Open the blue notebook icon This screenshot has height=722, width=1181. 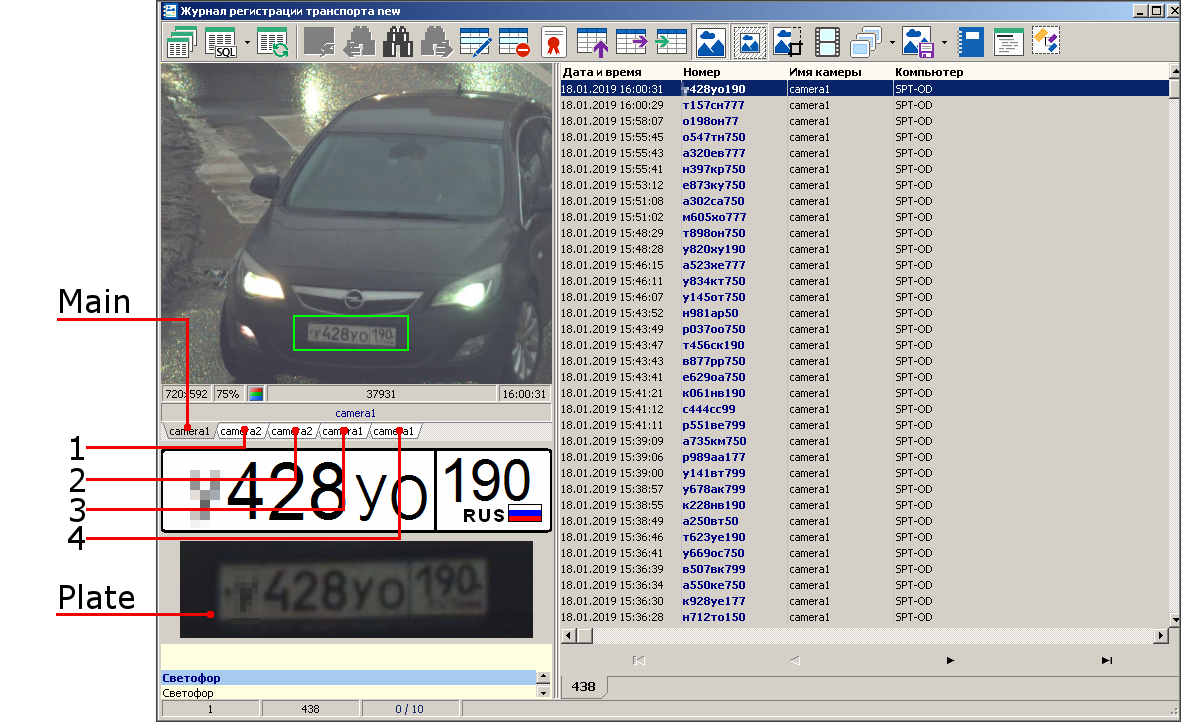970,42
